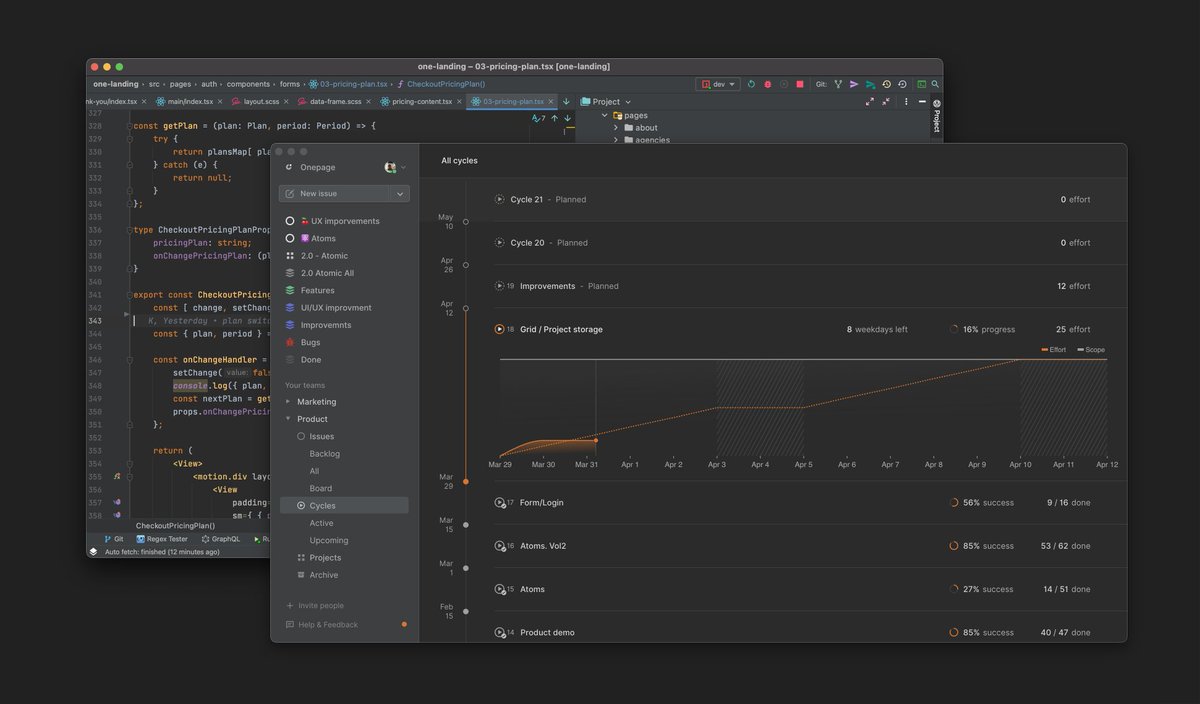Viewport: 1200px width, 704px height.
Task: Switch to pricing-content.tsx editor tab
Action: 420,102
